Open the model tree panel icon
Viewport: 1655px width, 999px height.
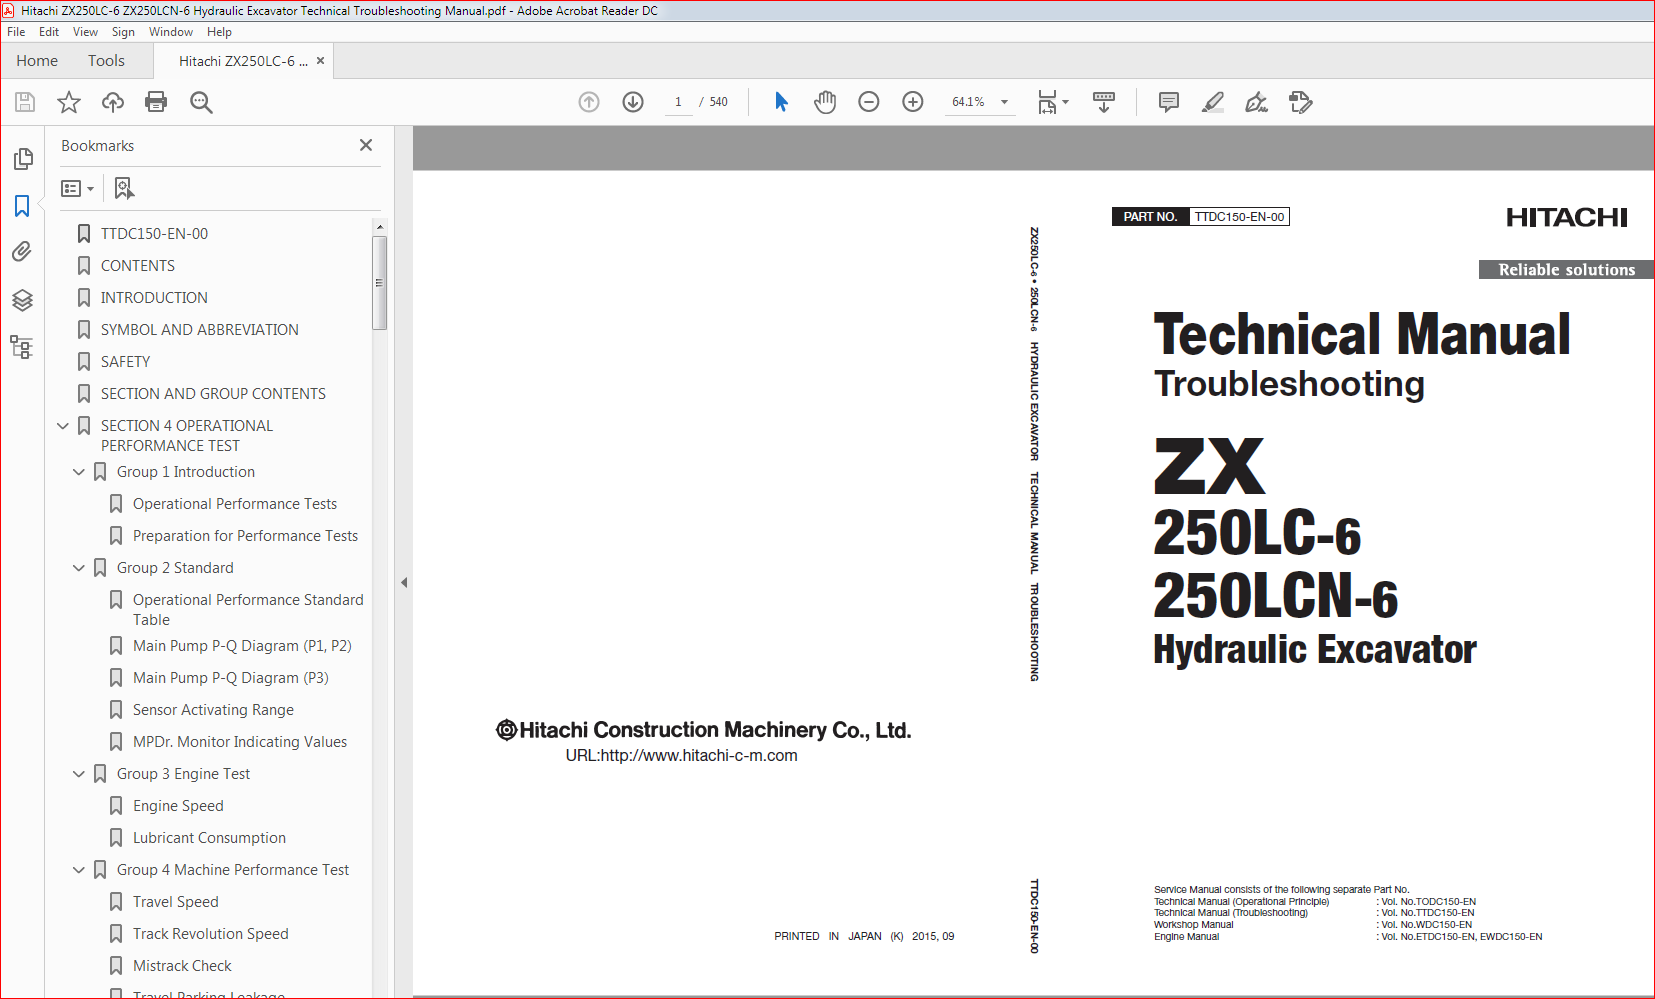tap(22, 347)
